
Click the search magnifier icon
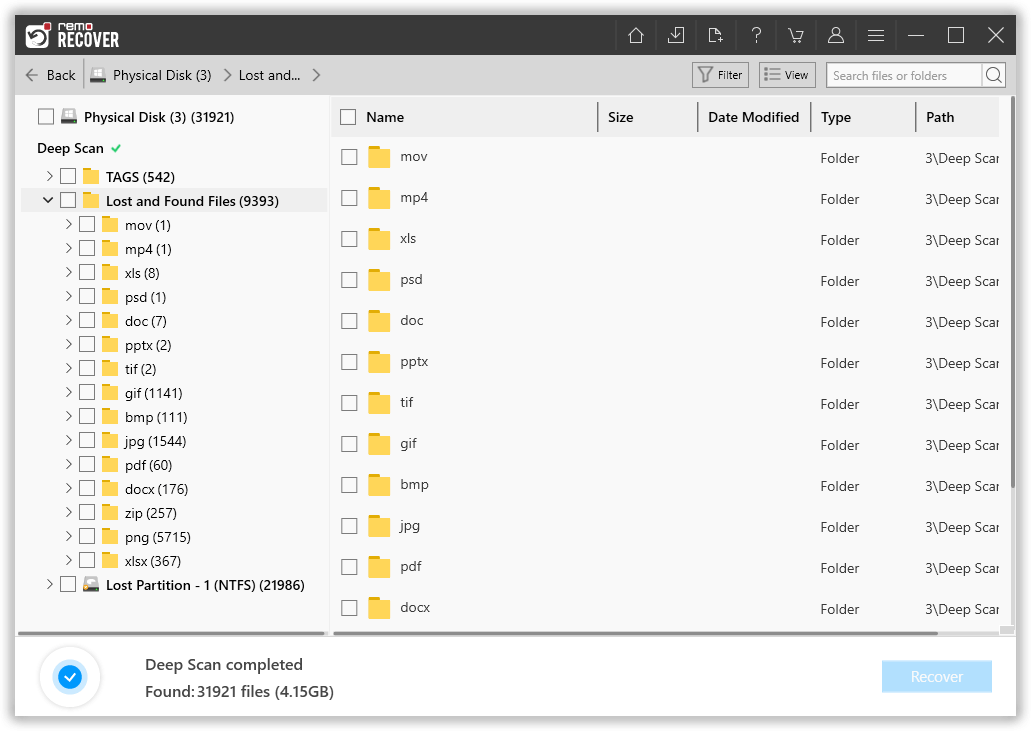[x=993, y=74]
